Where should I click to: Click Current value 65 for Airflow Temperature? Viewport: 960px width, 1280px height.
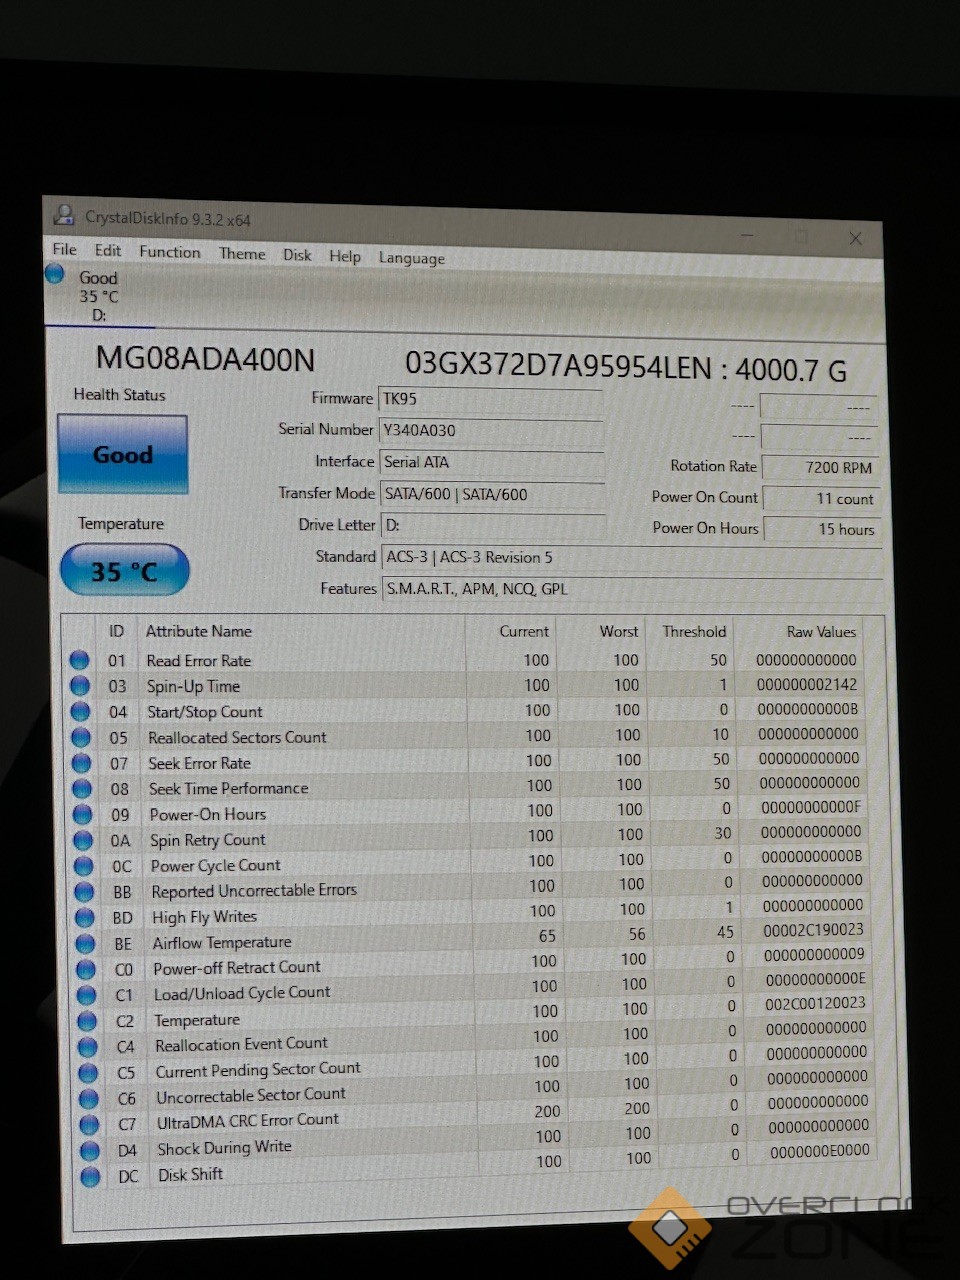547,936
